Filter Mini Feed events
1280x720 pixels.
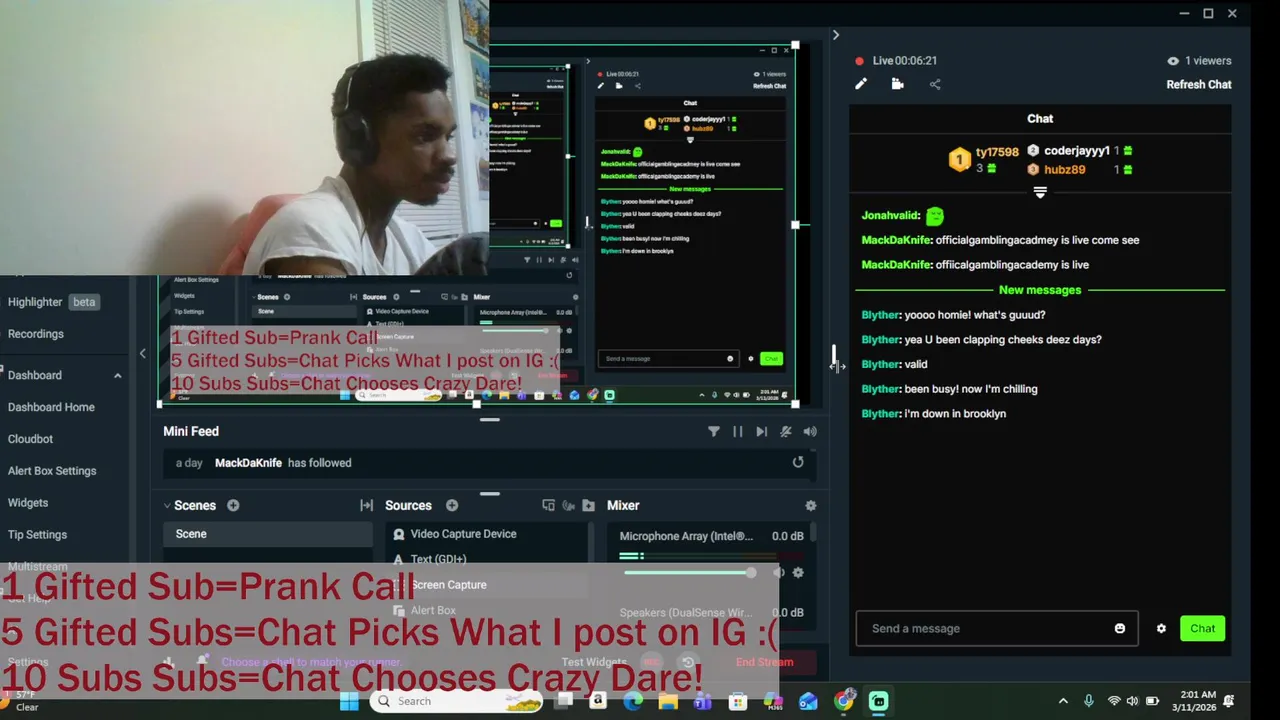pyautogui.click(x=713, y=431)
